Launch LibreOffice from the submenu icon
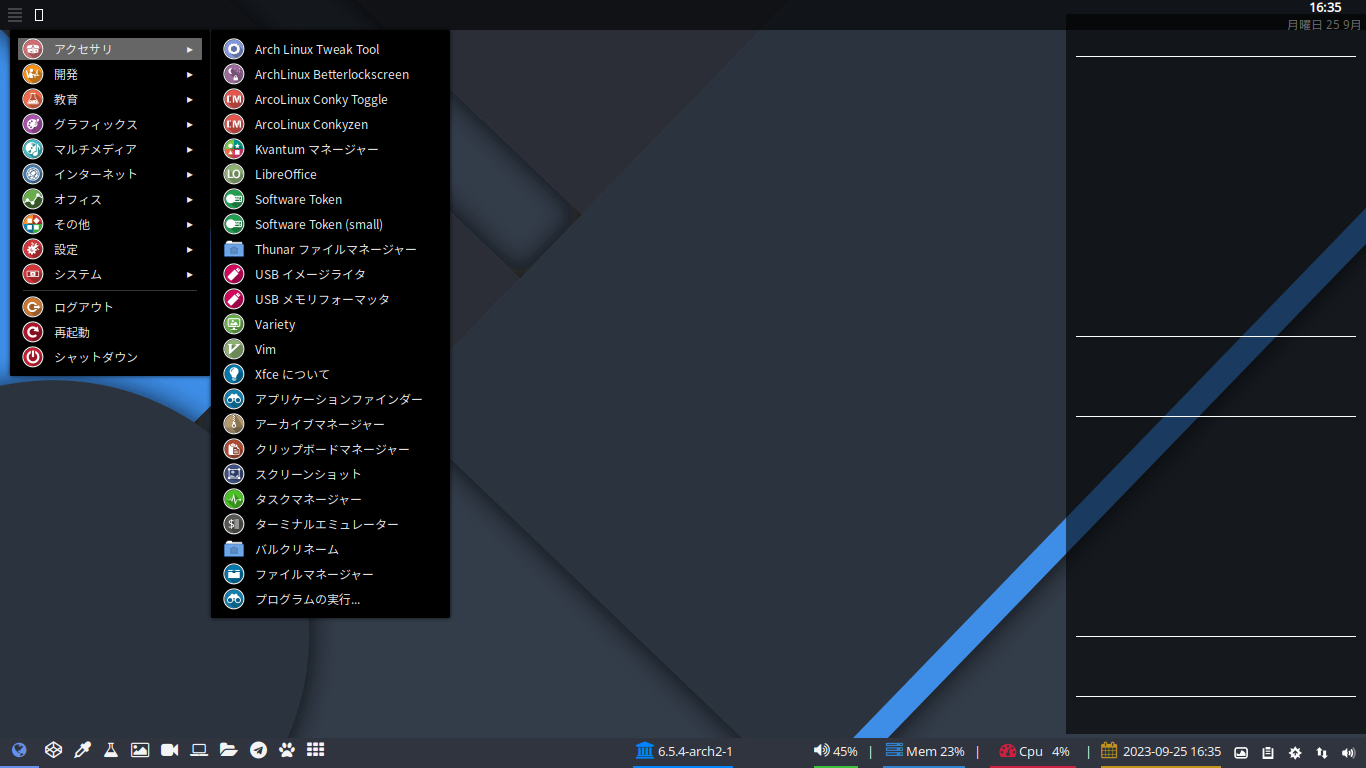 [234, 174]
